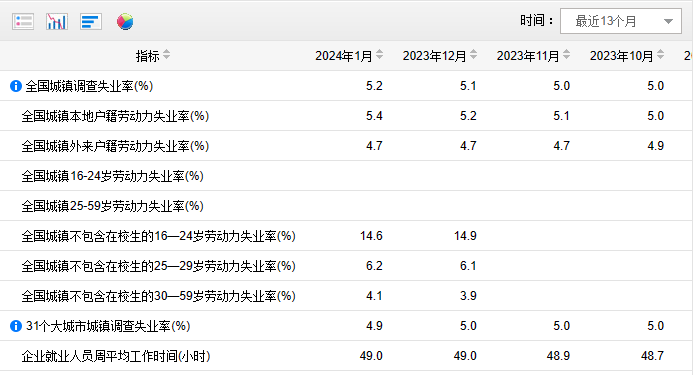Open pie chart view icon

coord(125,21)
